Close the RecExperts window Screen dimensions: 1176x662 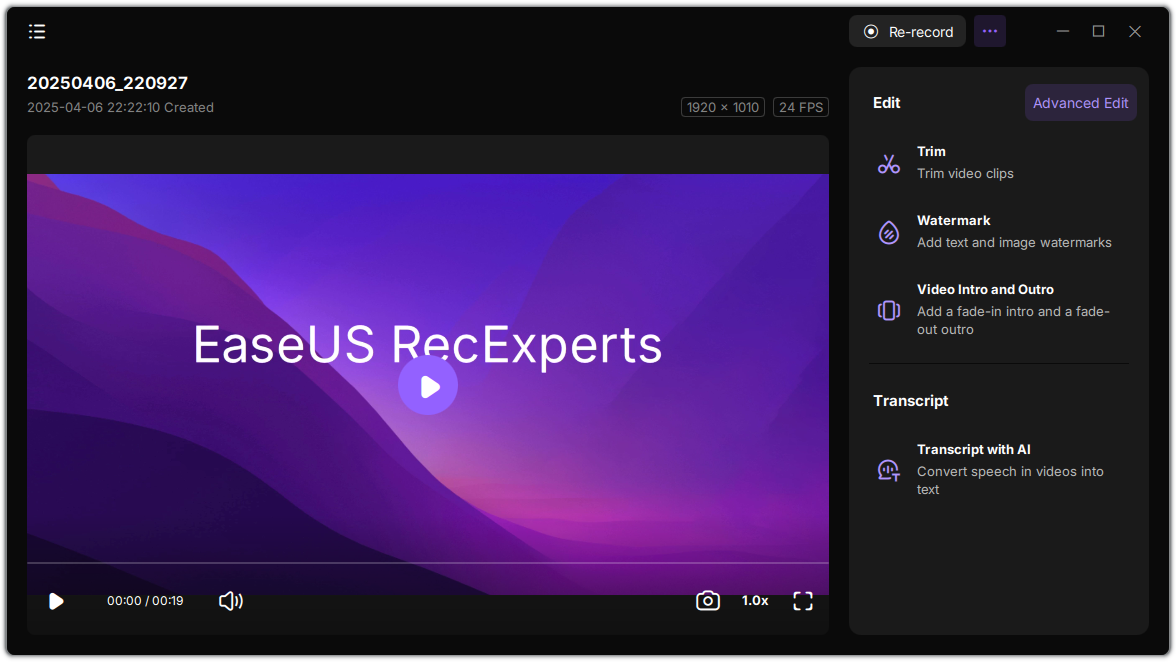coord(1135,31)
